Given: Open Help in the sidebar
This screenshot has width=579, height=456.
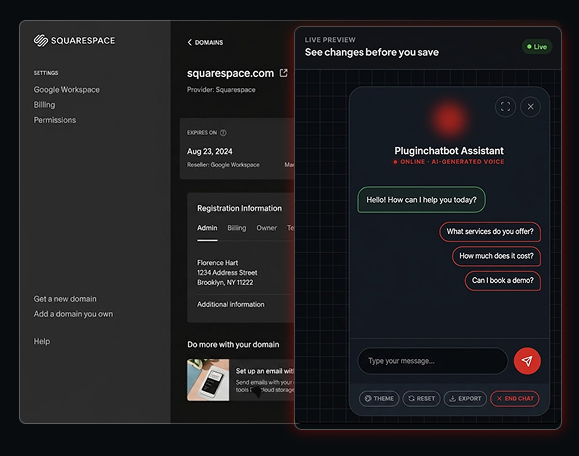Looking at the screenshot, I should (42, 342).
